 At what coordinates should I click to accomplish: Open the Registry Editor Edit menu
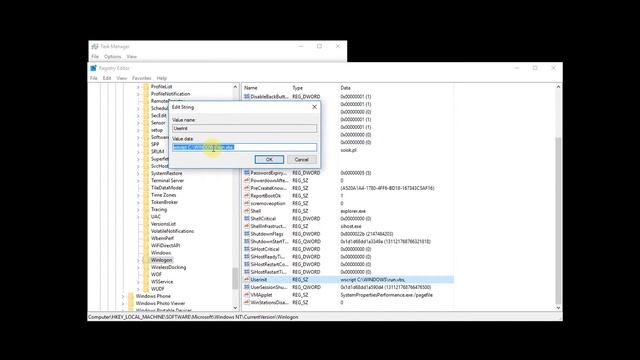[107, 78]
